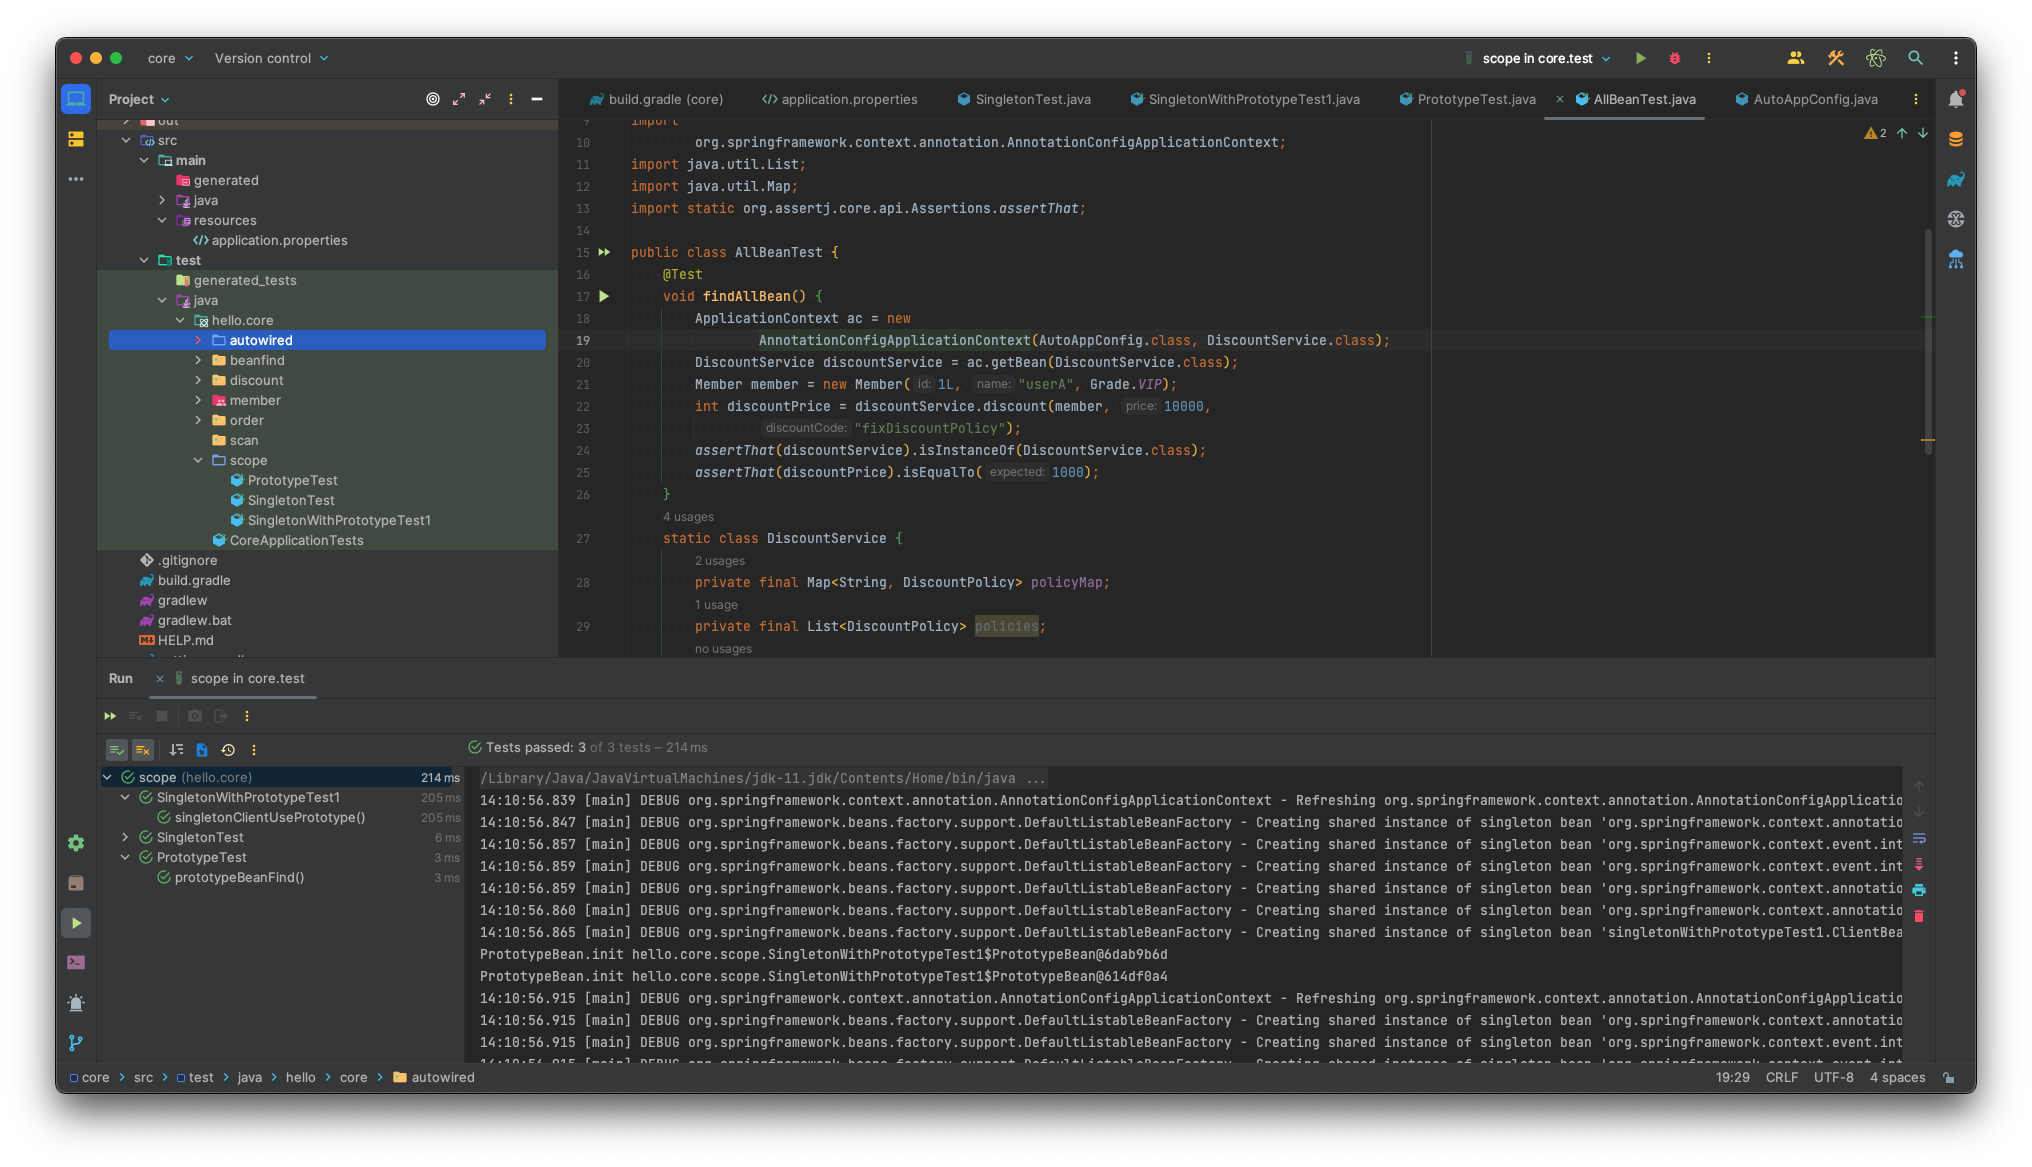Open the Terminal tool window
This screenshot has height=1167, width=2032.
click(76, 963)
